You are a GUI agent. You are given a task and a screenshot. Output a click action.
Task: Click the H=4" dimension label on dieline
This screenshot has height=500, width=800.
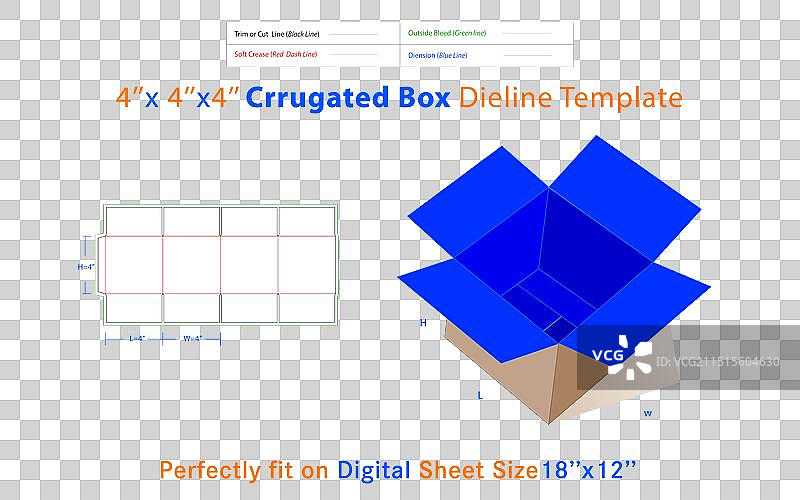coord(86,266)
